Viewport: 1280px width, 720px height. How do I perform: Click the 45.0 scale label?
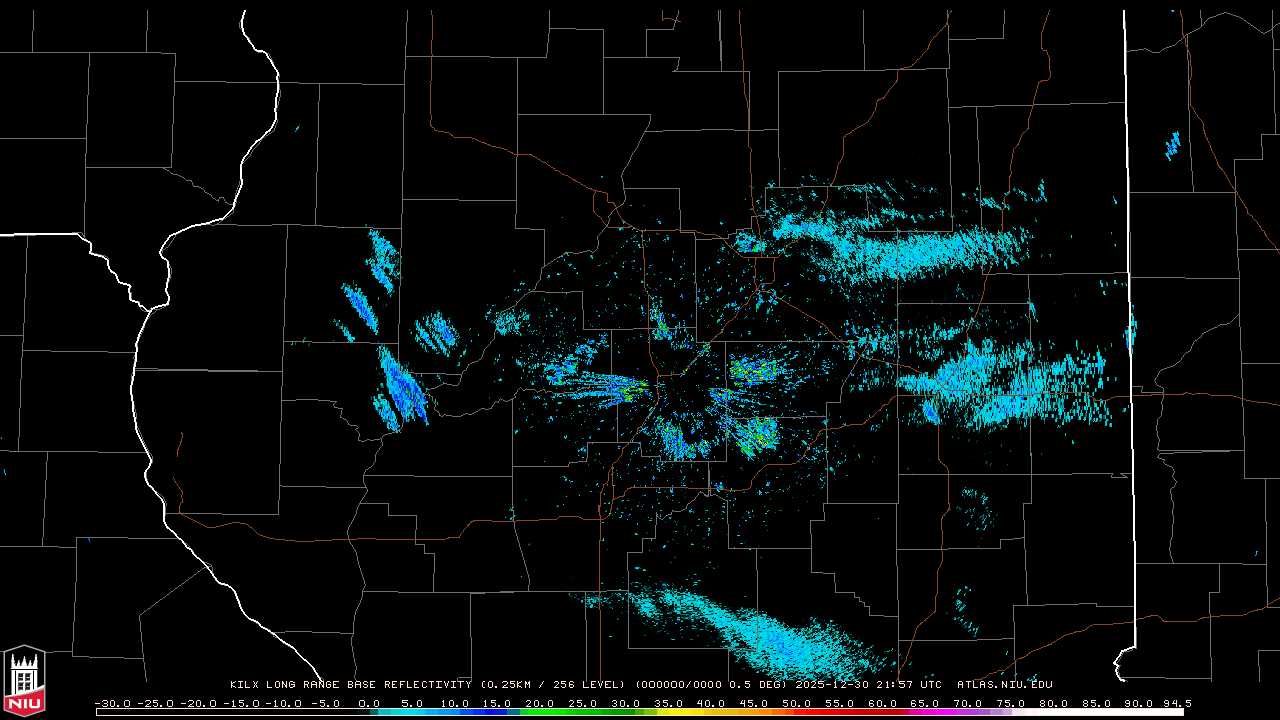pos(753,703)
